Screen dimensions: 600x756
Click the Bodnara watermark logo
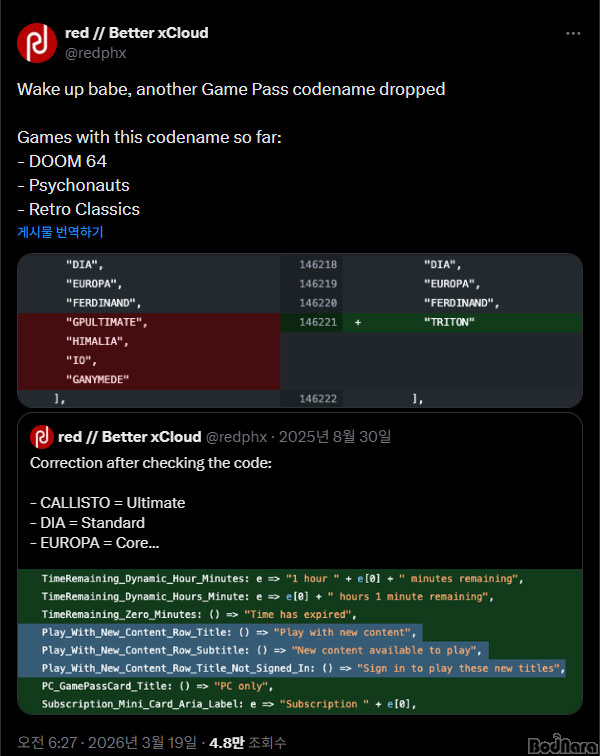[x=553, y=742]
